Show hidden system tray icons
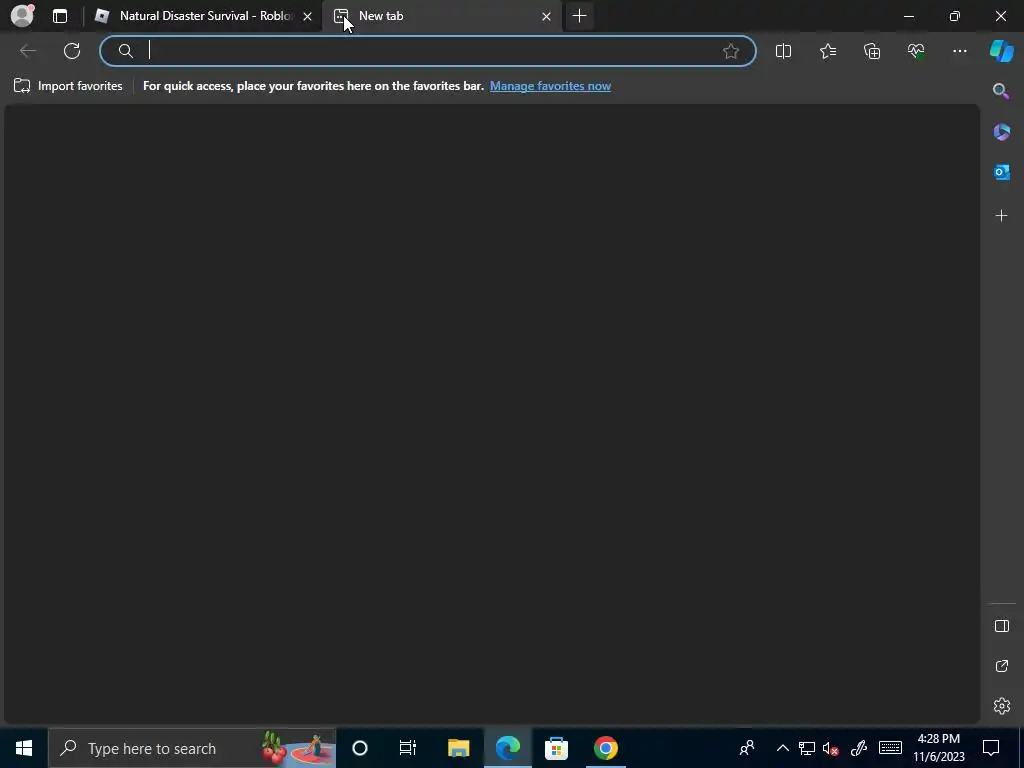Viewport: 1024px width, 768px height. (782, 748)
